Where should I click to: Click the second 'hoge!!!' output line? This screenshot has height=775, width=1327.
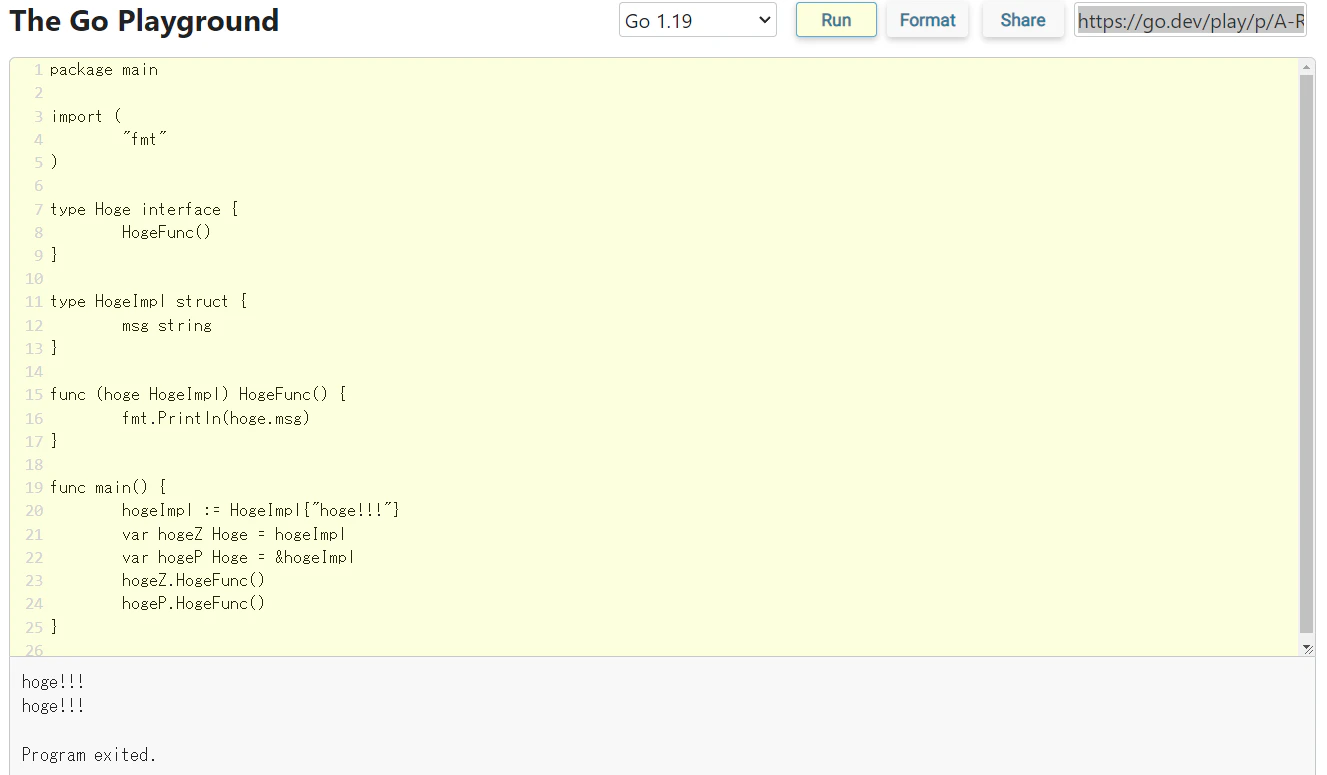pos(53,706)
